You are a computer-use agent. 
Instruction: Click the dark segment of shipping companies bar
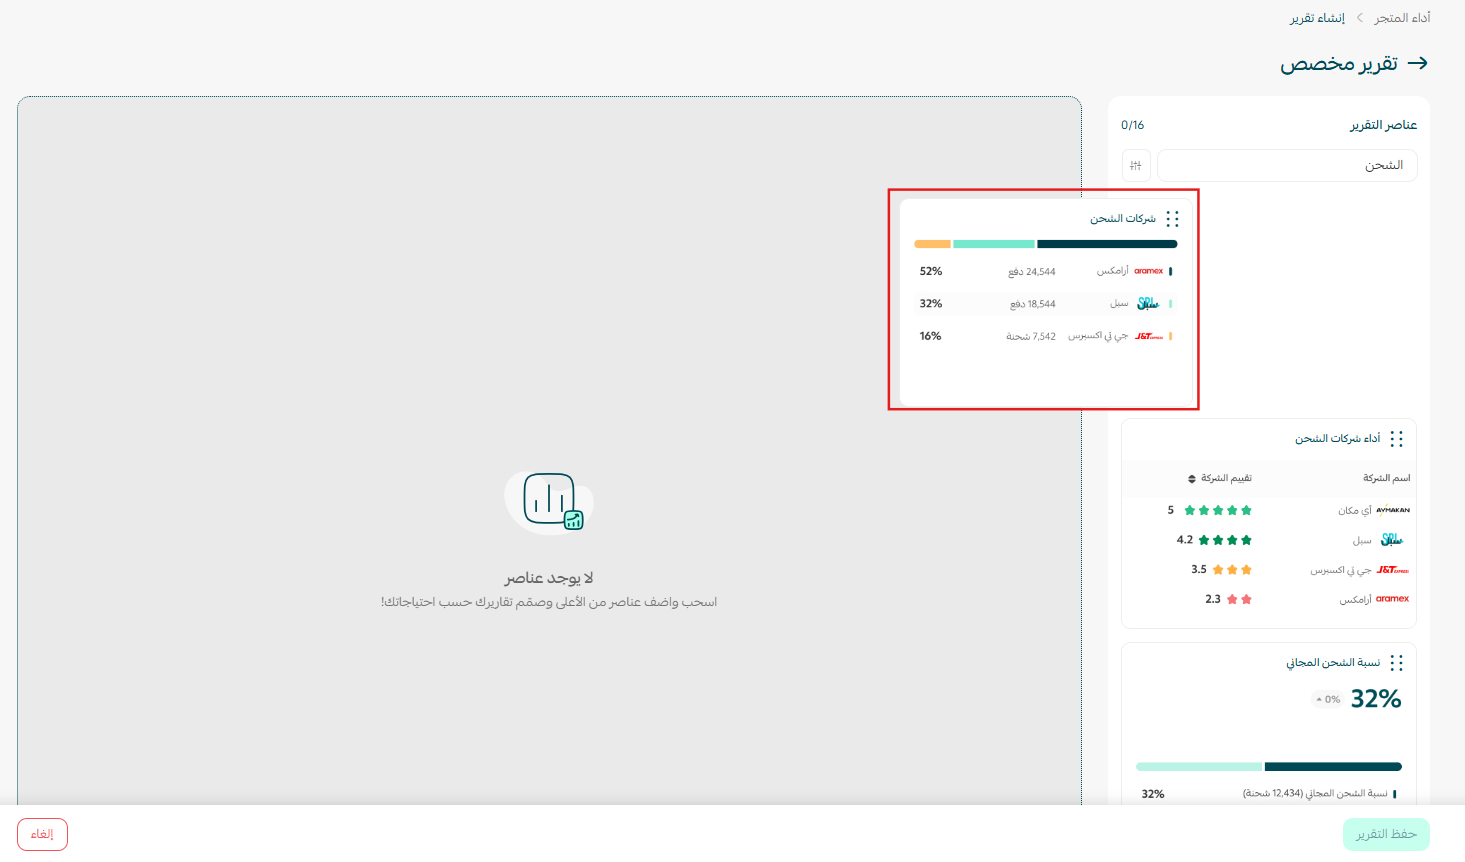1107,244
